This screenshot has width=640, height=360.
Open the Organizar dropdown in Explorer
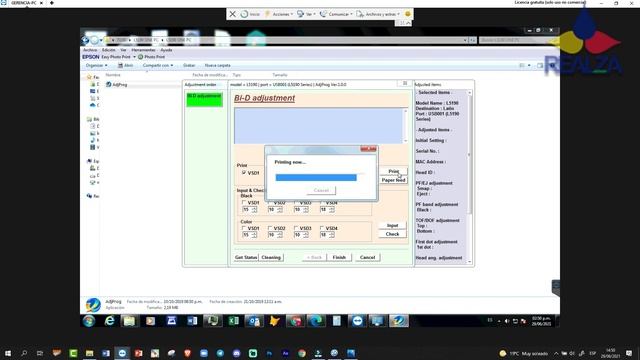[96, 65]
